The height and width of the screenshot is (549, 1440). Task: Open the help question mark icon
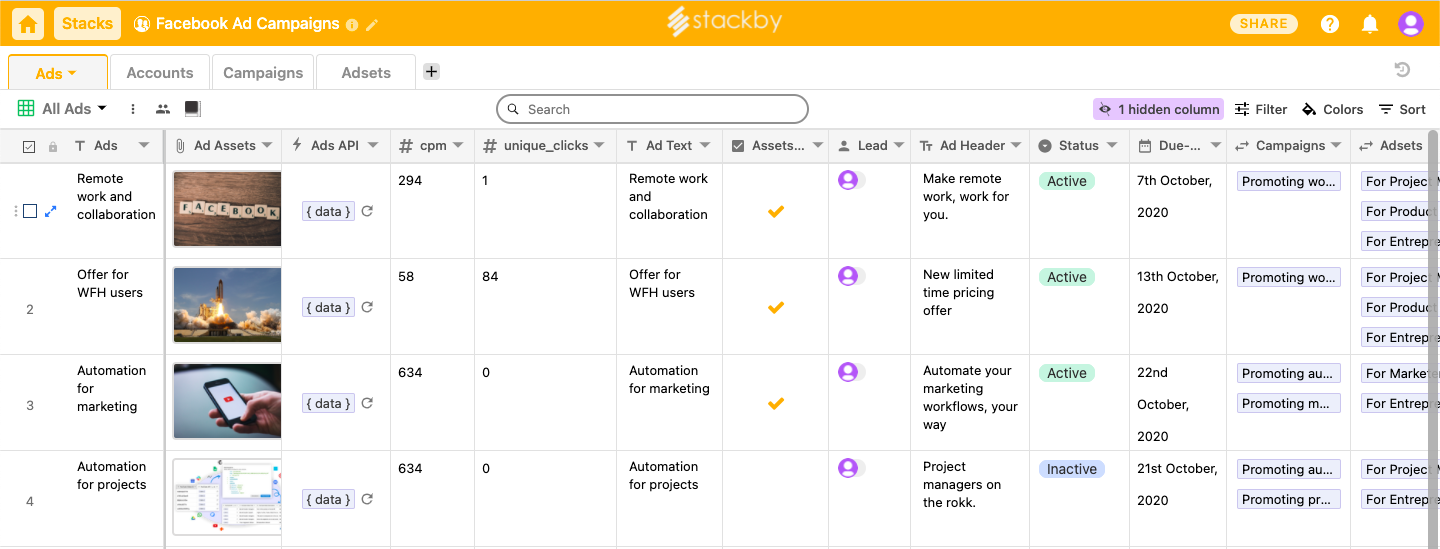tap(1329, 24)
